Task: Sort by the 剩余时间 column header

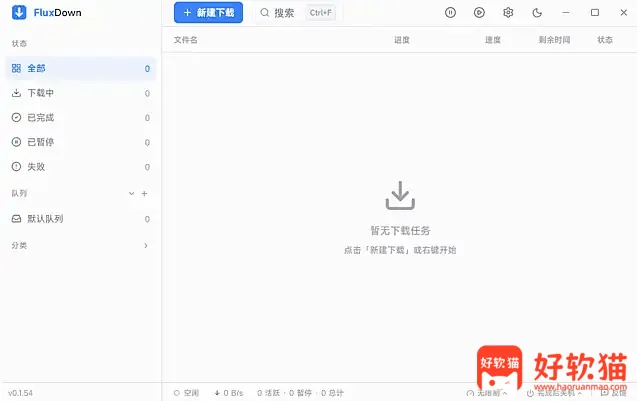Action: coord(555,40)
